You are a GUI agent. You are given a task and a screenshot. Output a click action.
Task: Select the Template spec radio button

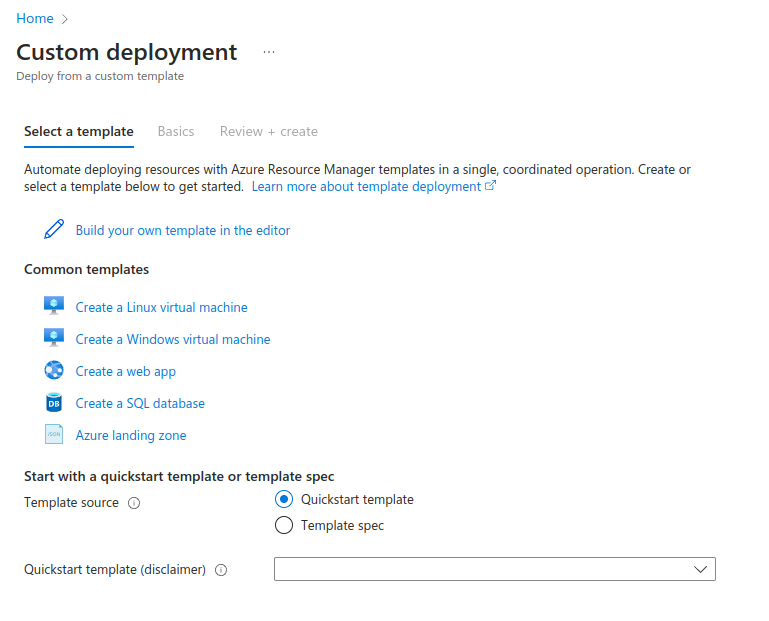click(x=284, y=525)
